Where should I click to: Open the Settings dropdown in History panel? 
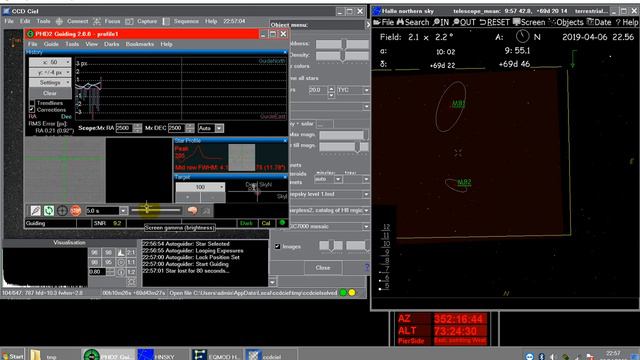(x=50, y=82)
